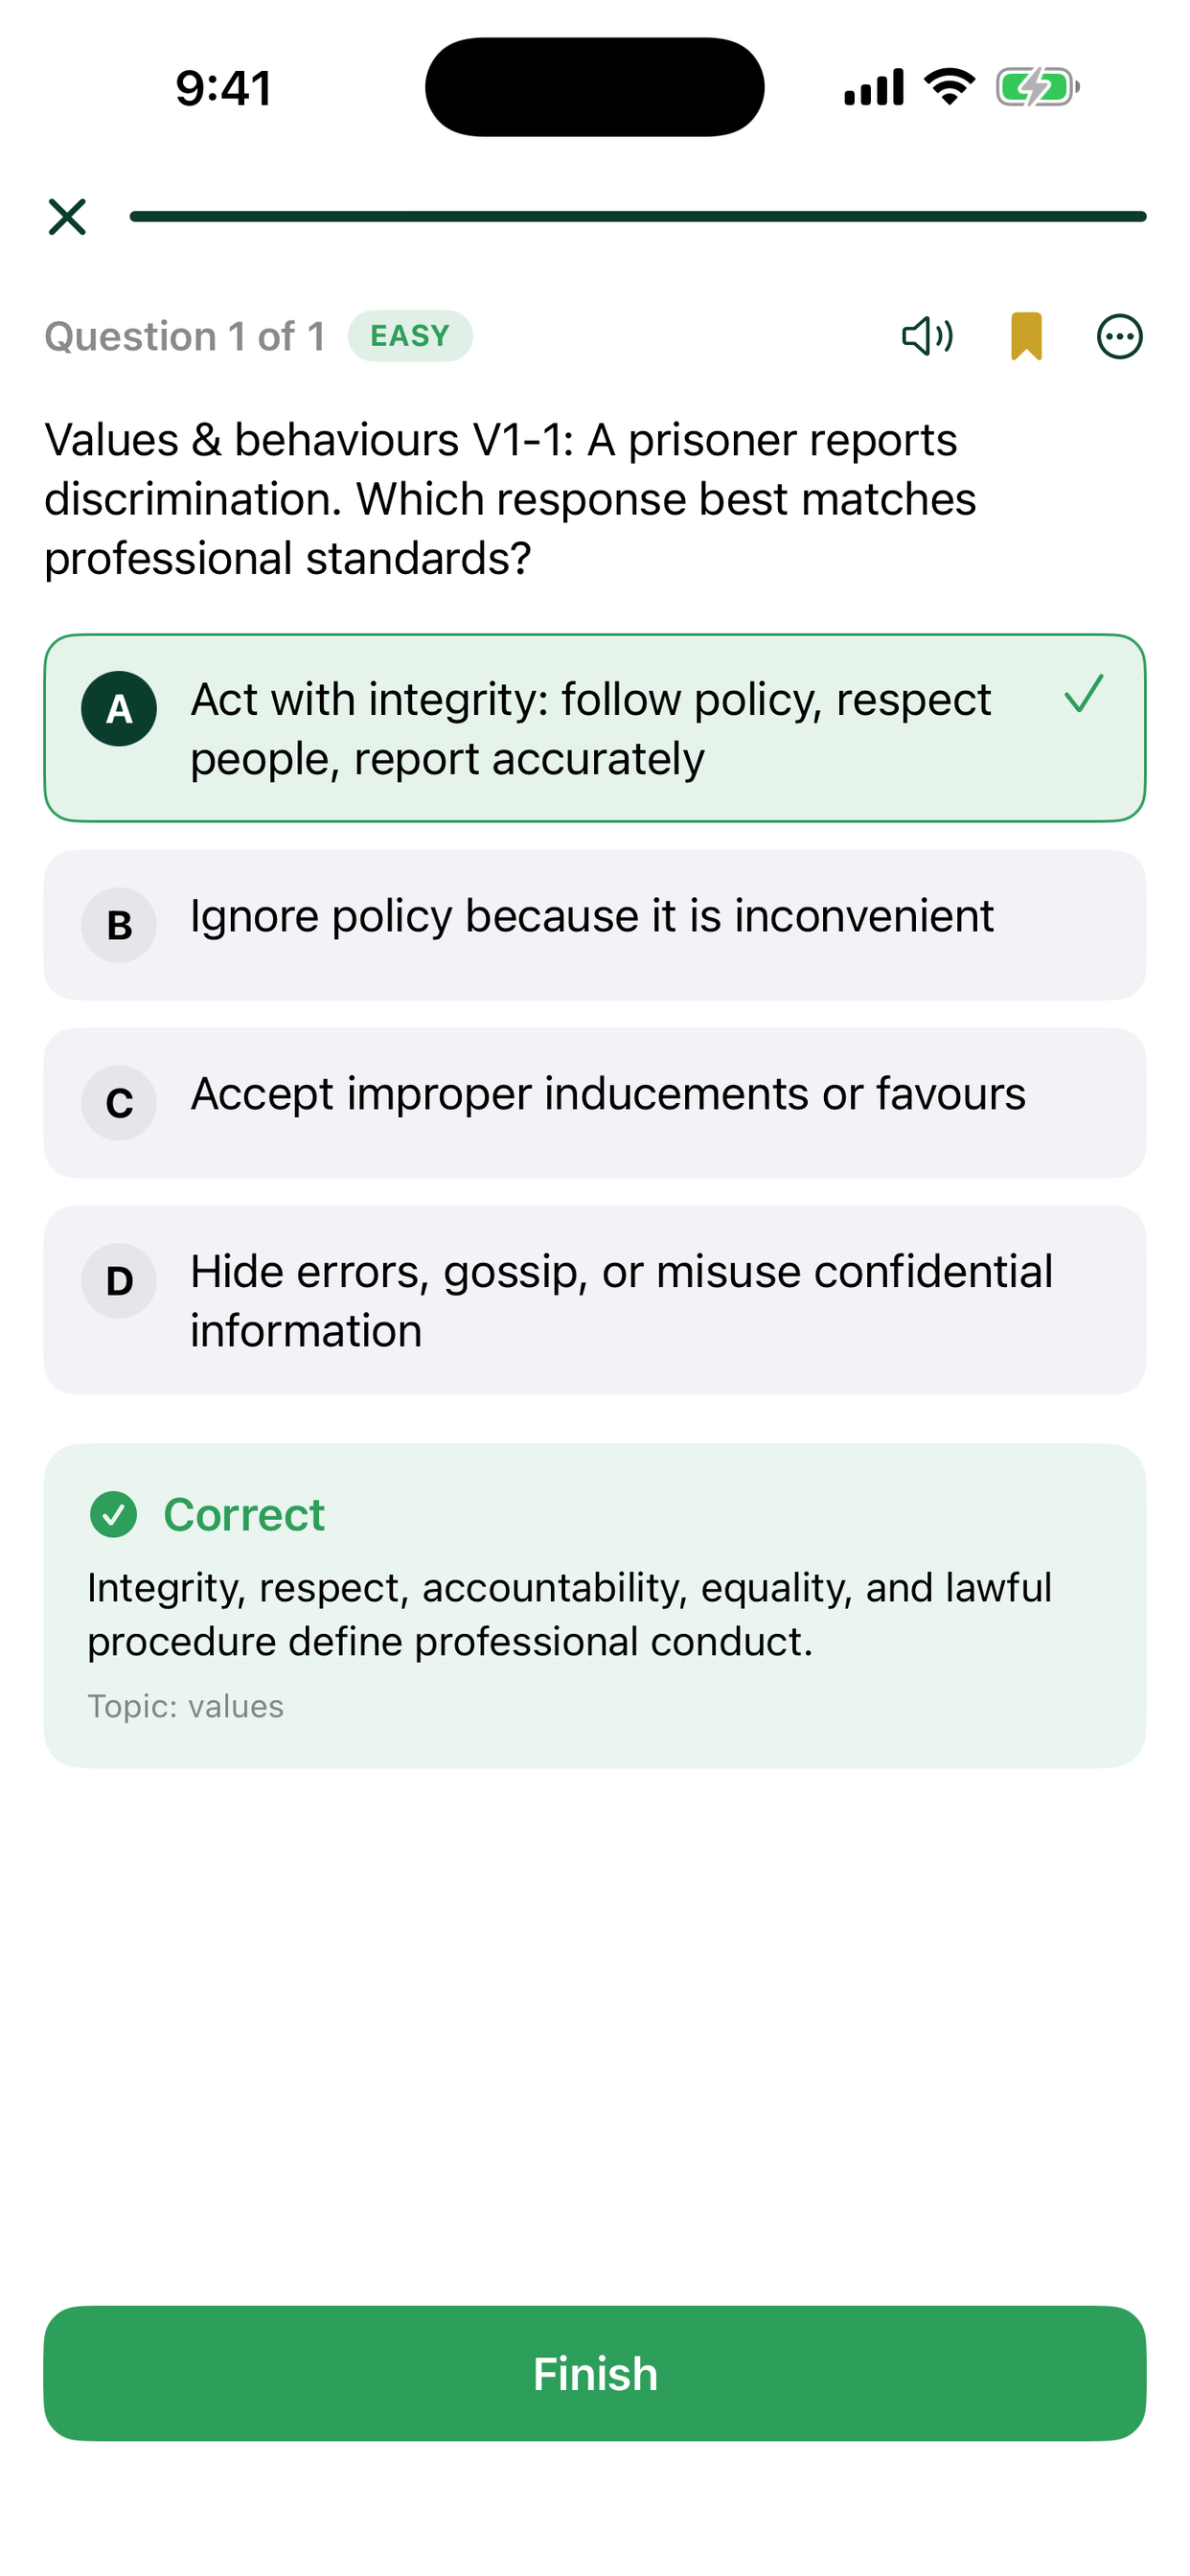Choose answer D Hide errors, gossip
The image size is (1190, 2576).
click(595, 1300)
